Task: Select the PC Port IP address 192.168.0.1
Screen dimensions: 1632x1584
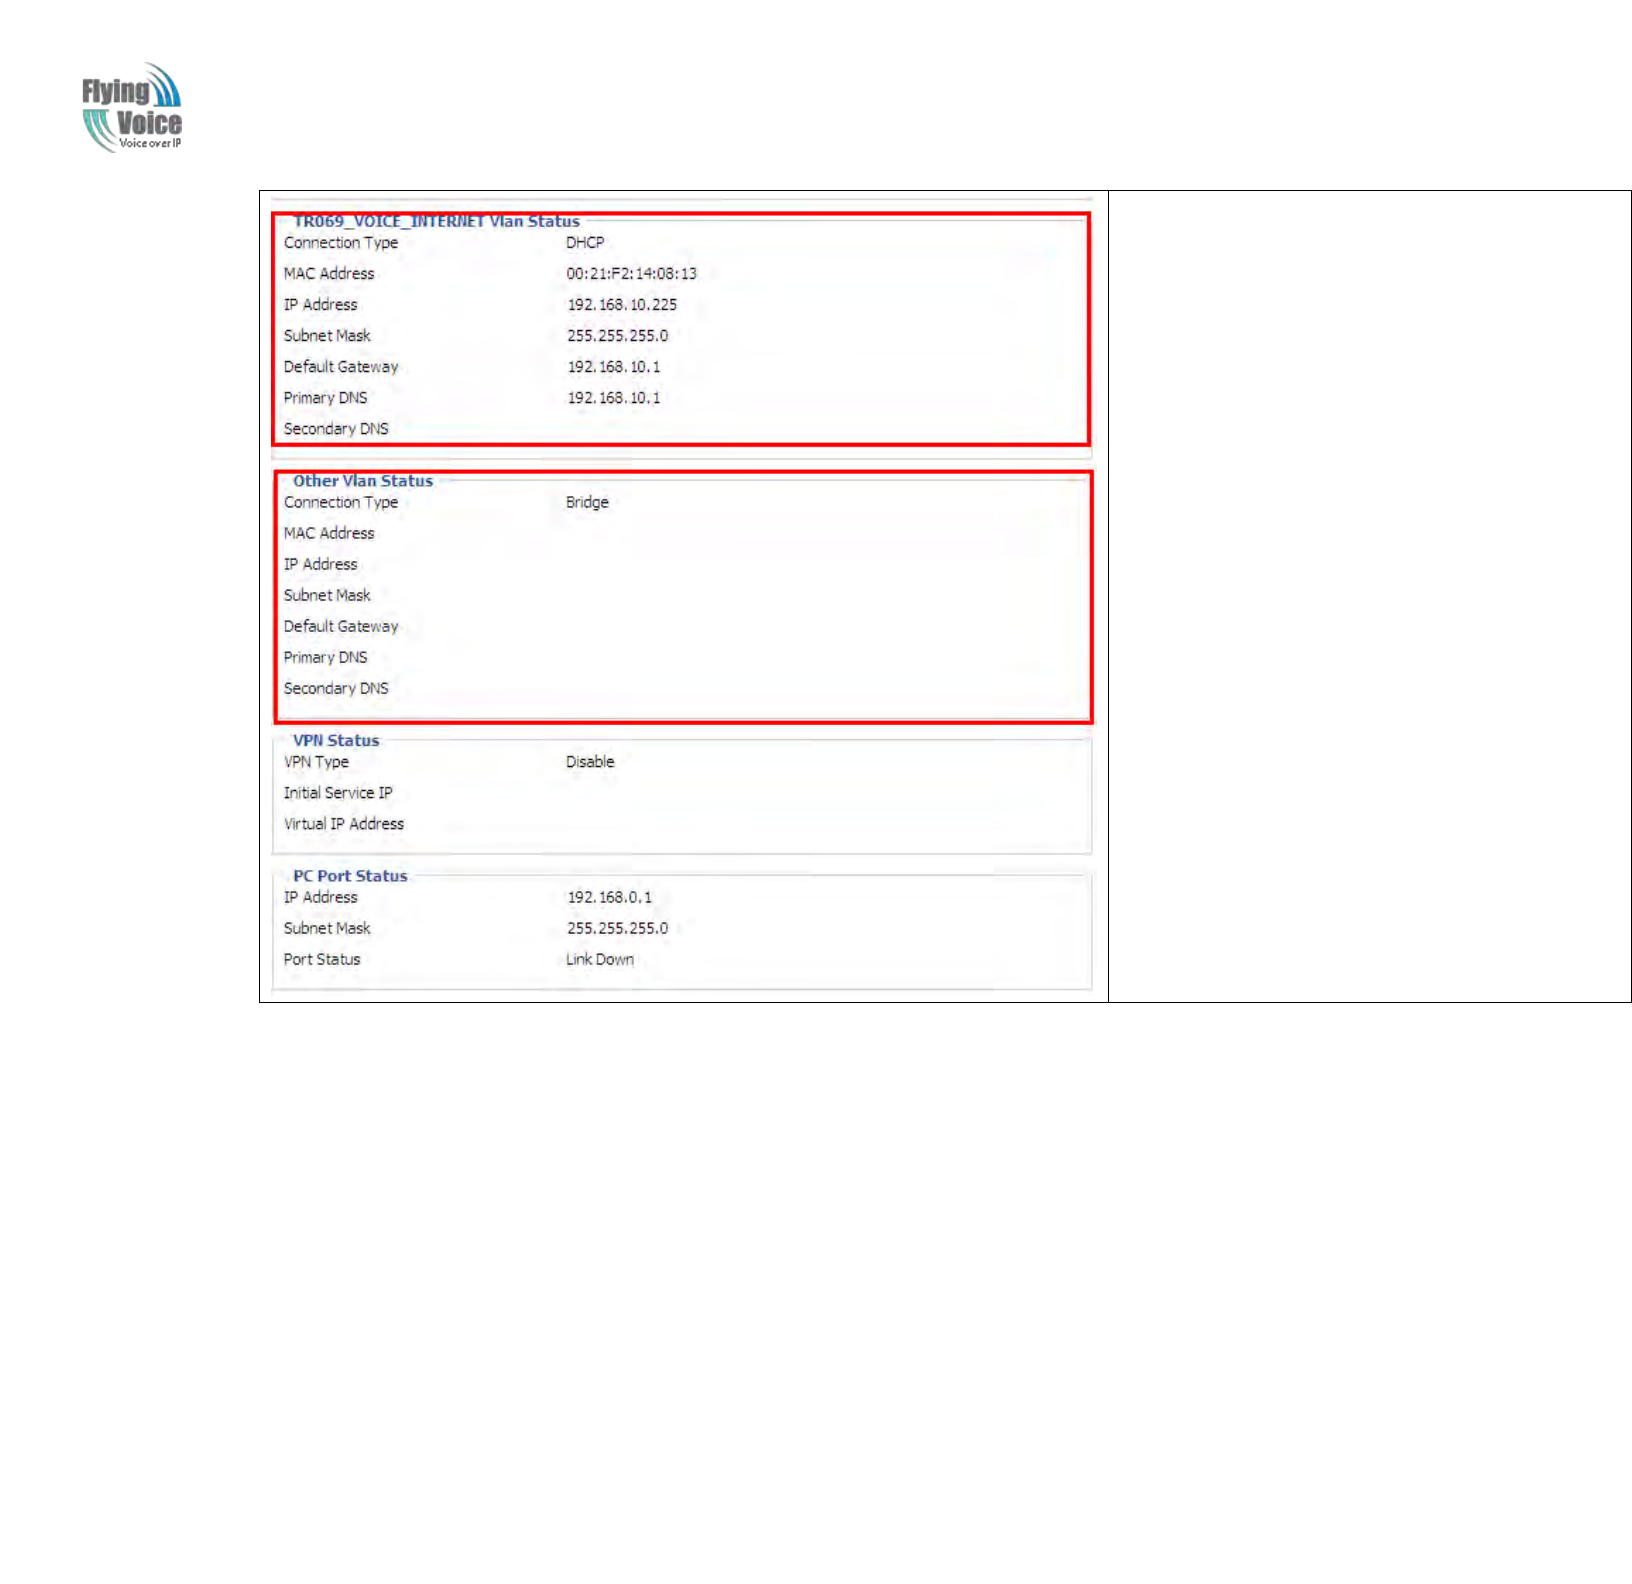Action: coord(609,898)
